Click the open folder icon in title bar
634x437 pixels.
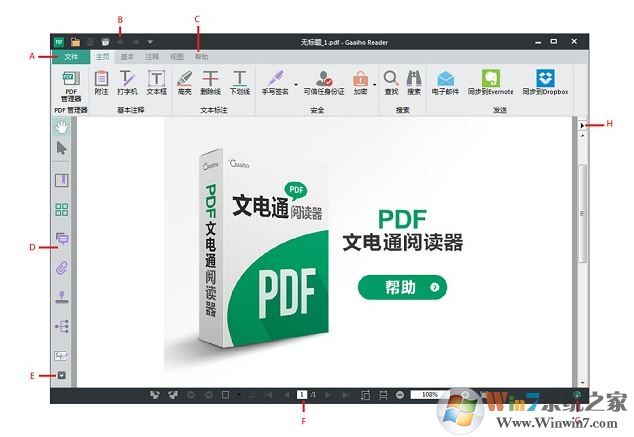tap(75, 42)
